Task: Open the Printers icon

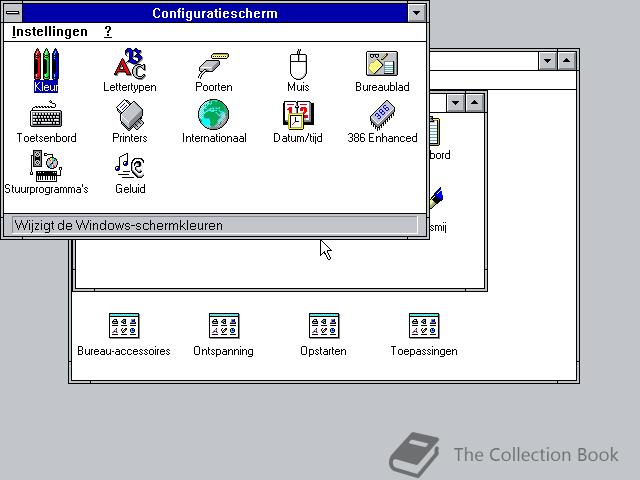Action: pyautogui.click(x=130, y=122)
